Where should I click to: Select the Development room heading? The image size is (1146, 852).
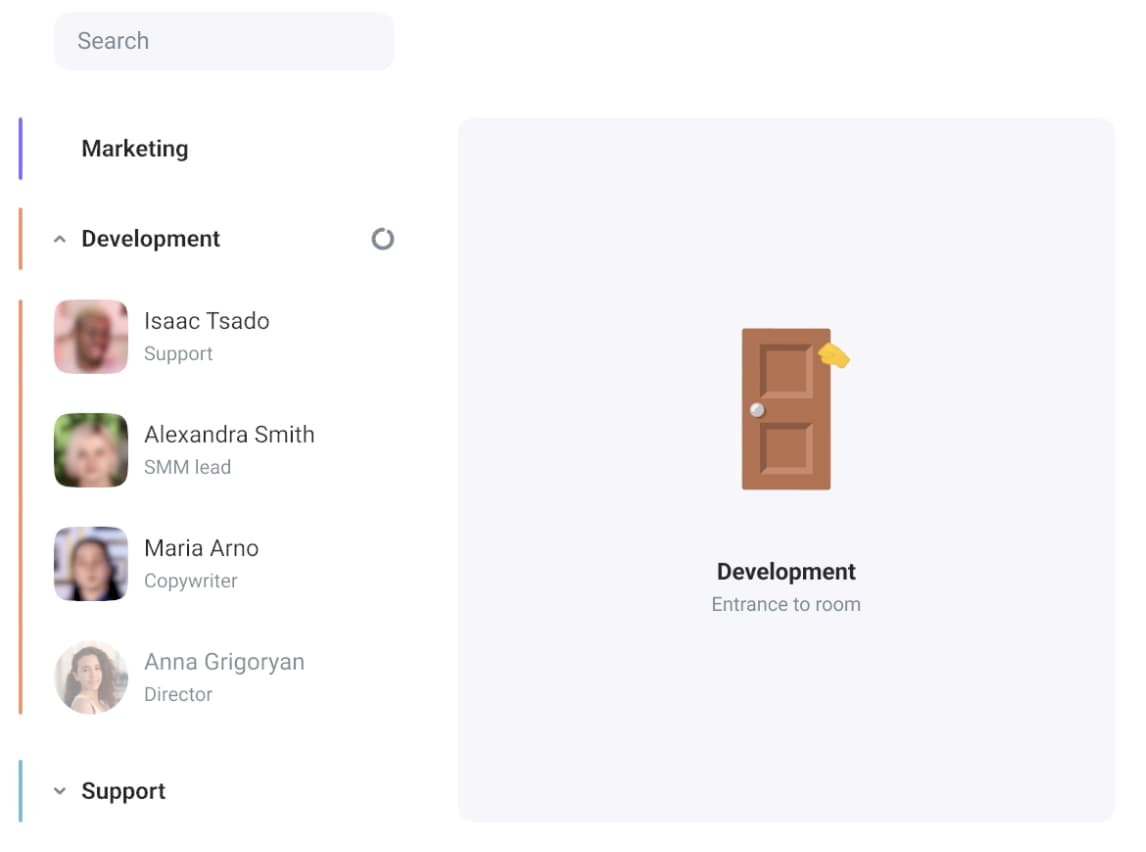point(151,239)
